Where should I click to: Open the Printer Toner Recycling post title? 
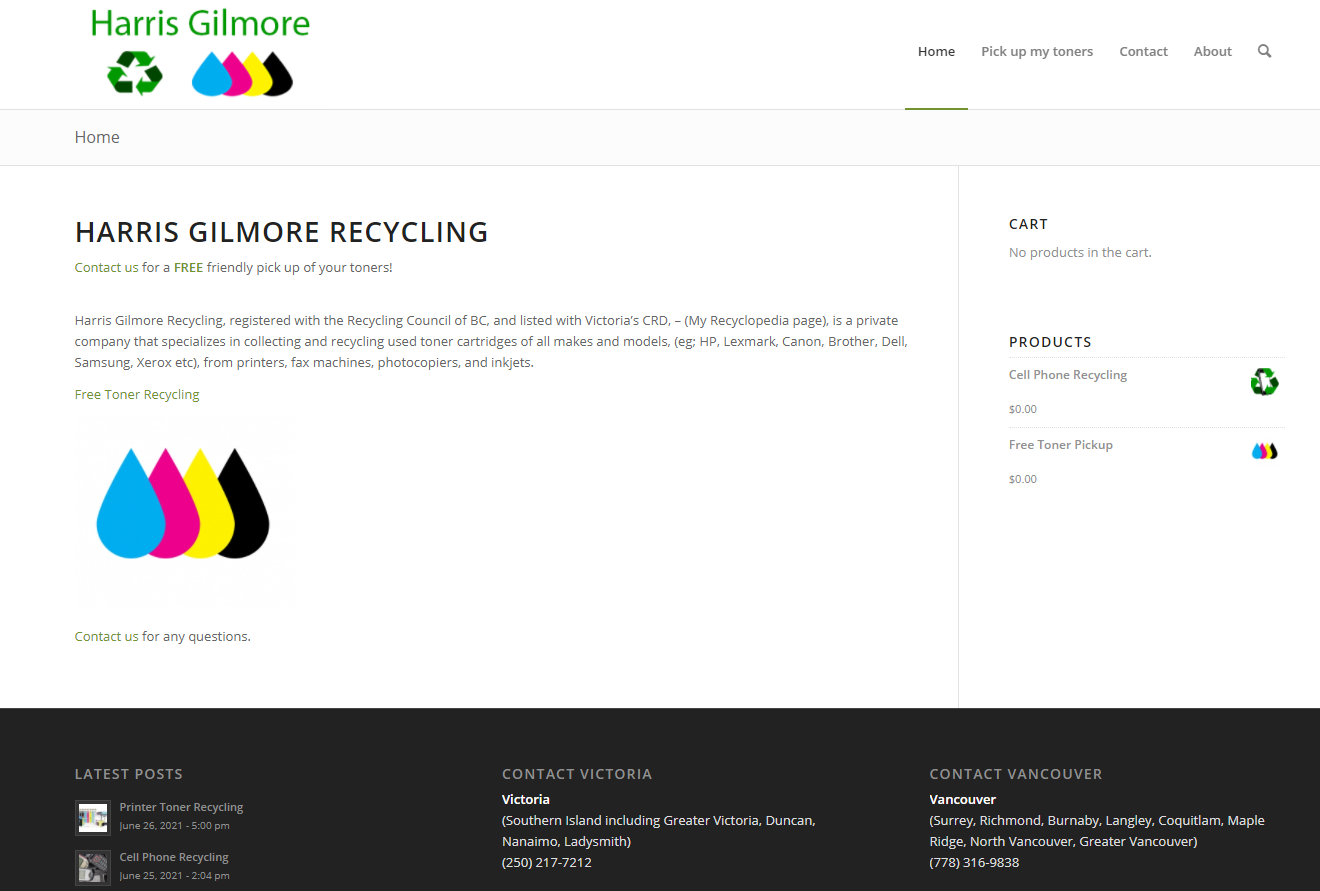181,807
